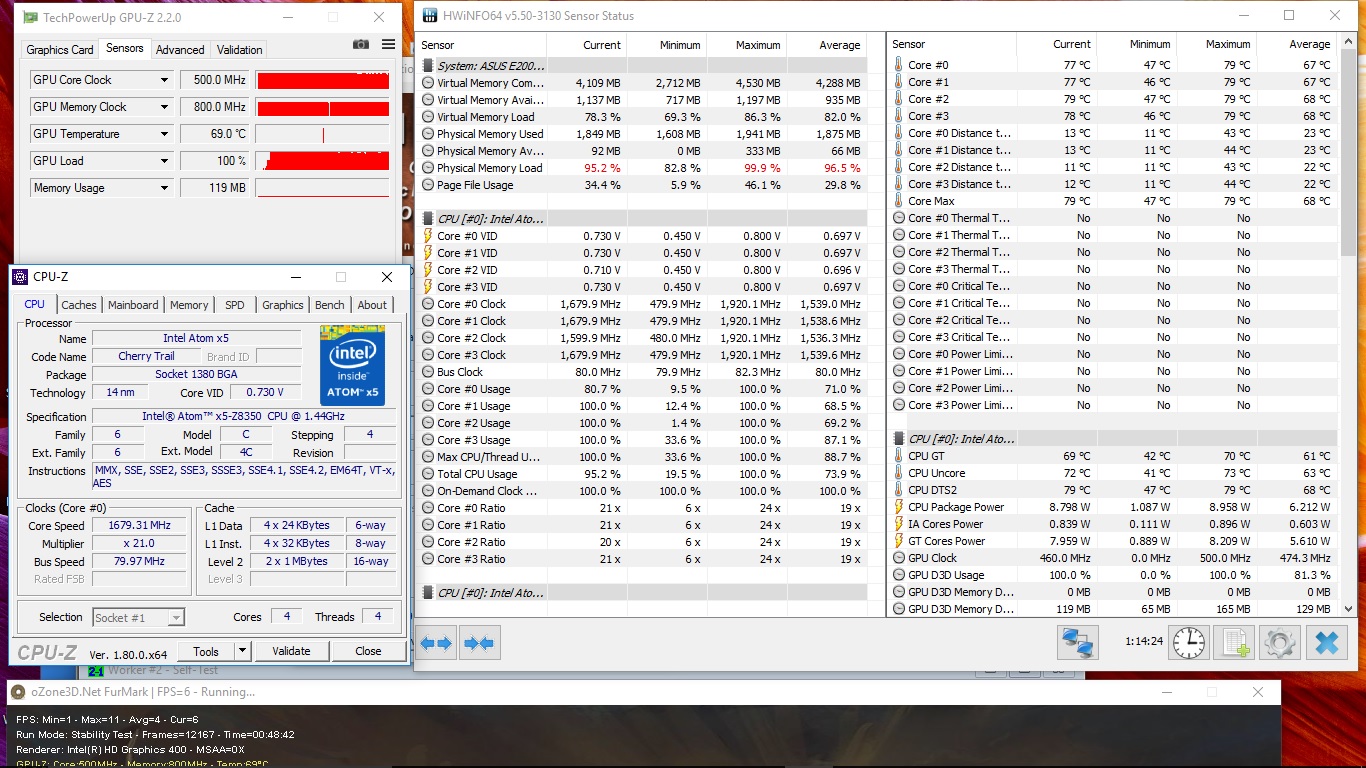Viewport: 1366px width, 768px height.
Task: Click the thermometer icon beside Core Max
Action: (x=898, y=201)
